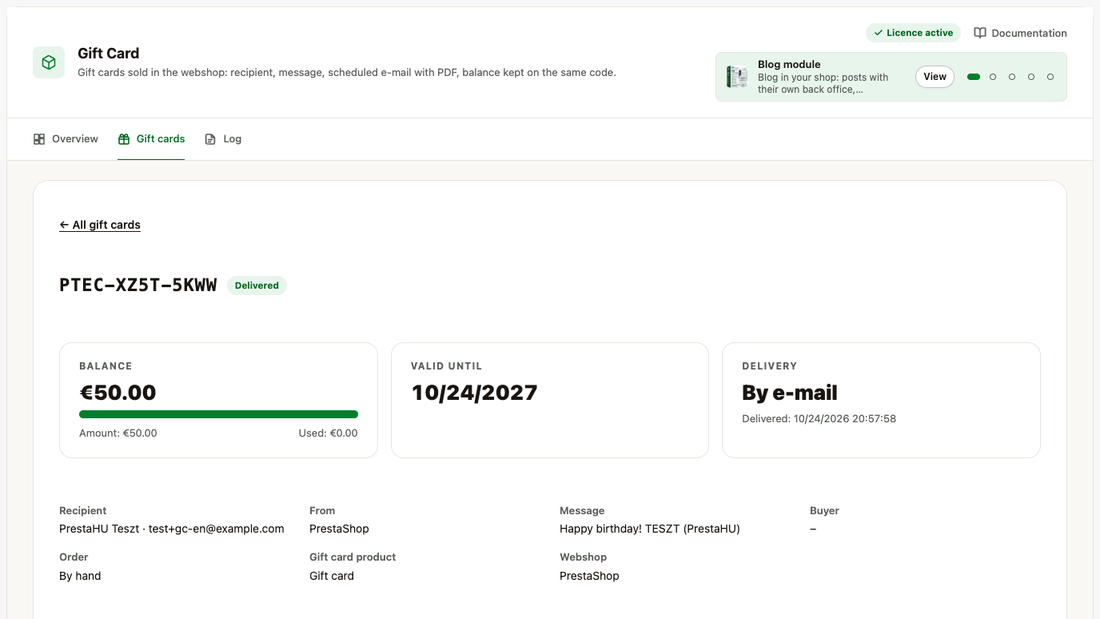
Task: Select the second carousel dot in promo banner
Action: pyautogui.click(x=993, y=76)
